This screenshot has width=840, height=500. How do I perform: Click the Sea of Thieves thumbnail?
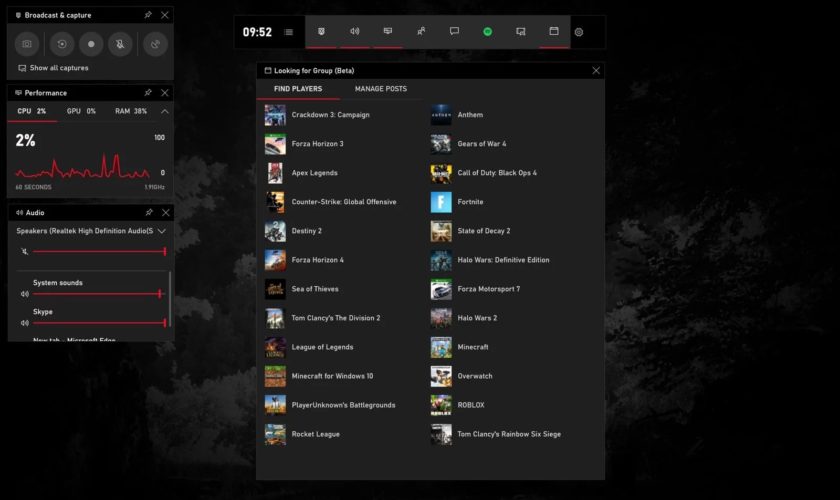point(275,289)
